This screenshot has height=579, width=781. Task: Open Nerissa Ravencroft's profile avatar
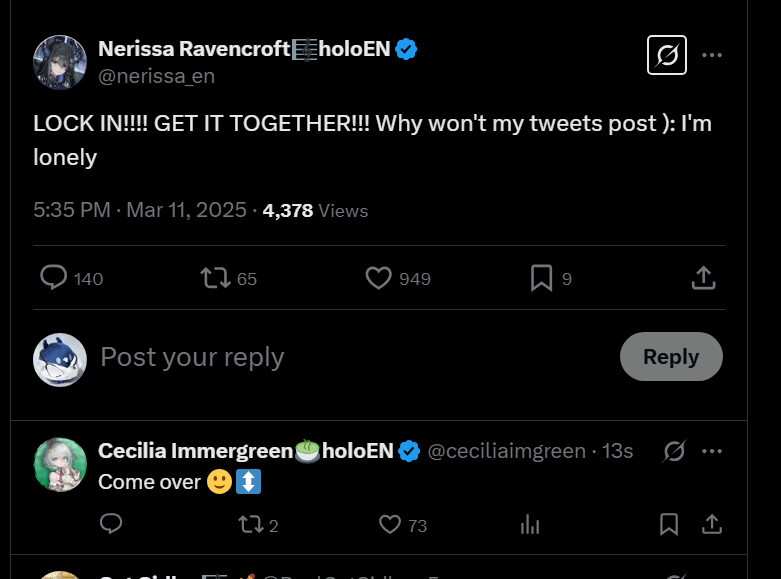(x=60, y=62)
